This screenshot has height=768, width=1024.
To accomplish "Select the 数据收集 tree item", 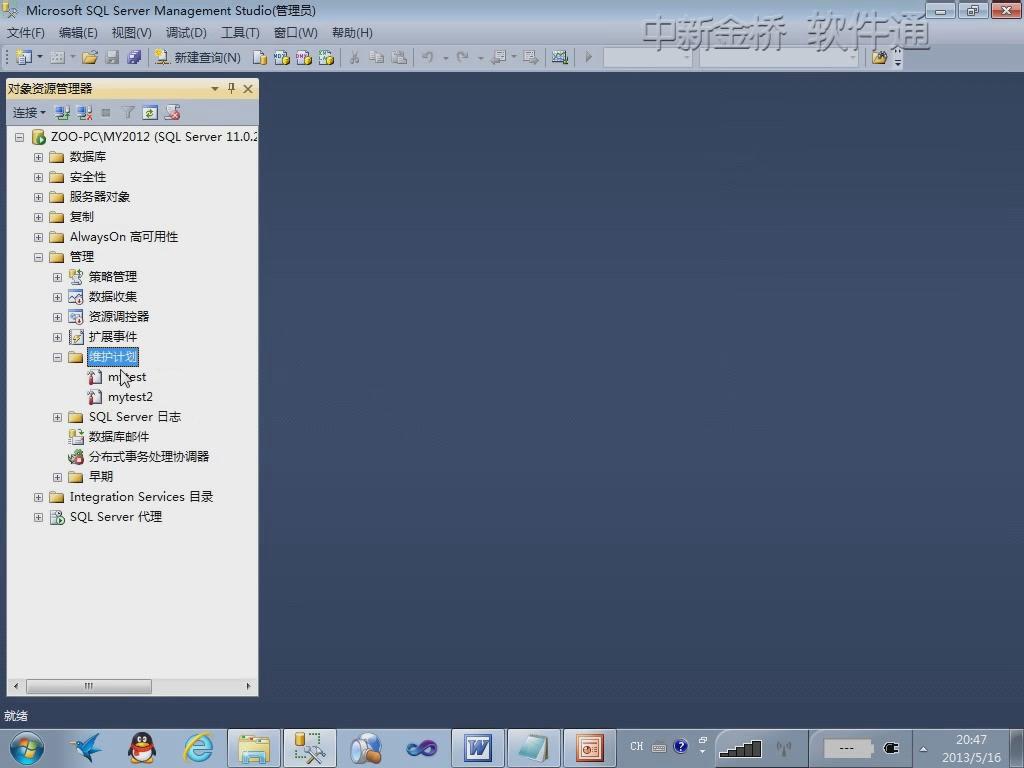I will pyautogui.click(x=113, y=297).
